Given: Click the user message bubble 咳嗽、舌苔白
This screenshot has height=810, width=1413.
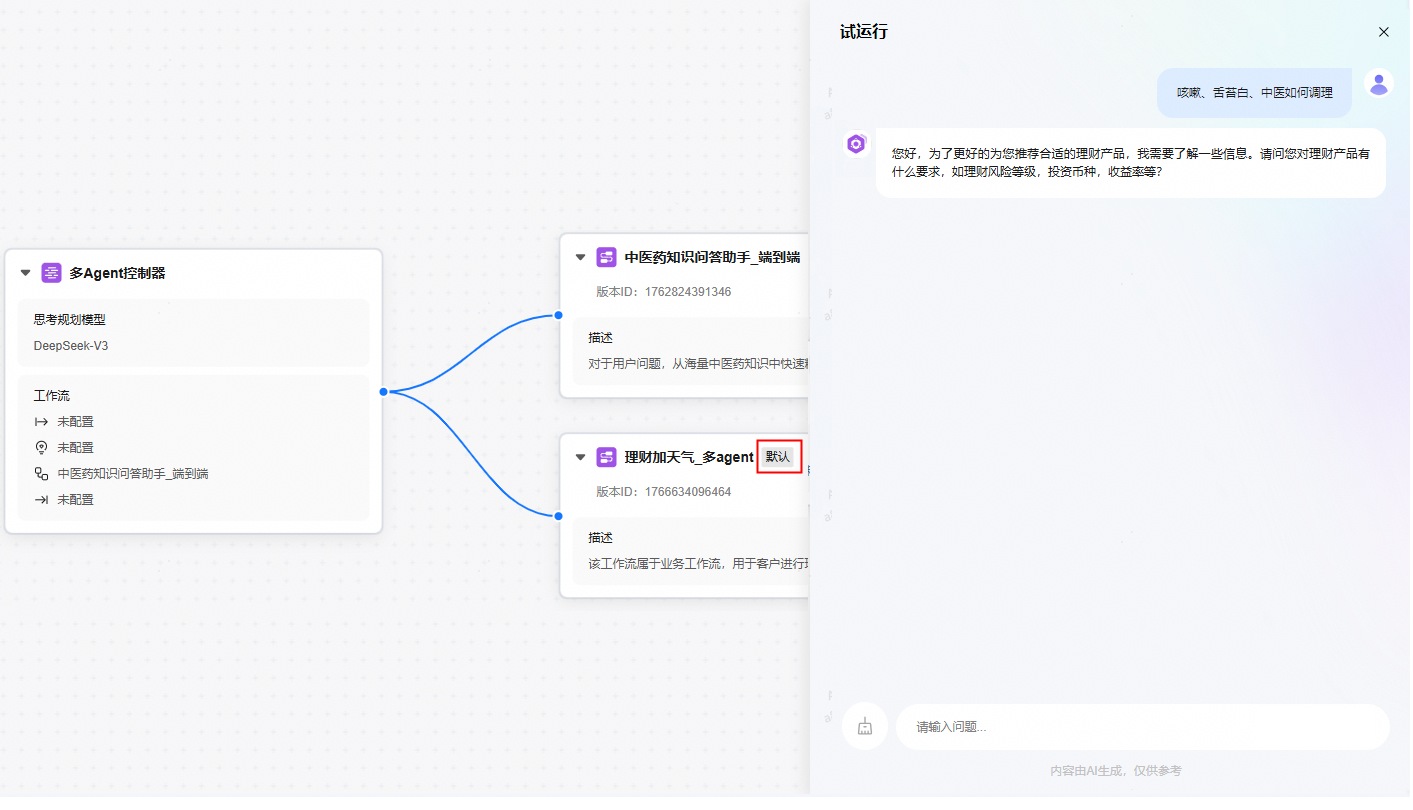Looking at the screenshot, I should 1254,93.
